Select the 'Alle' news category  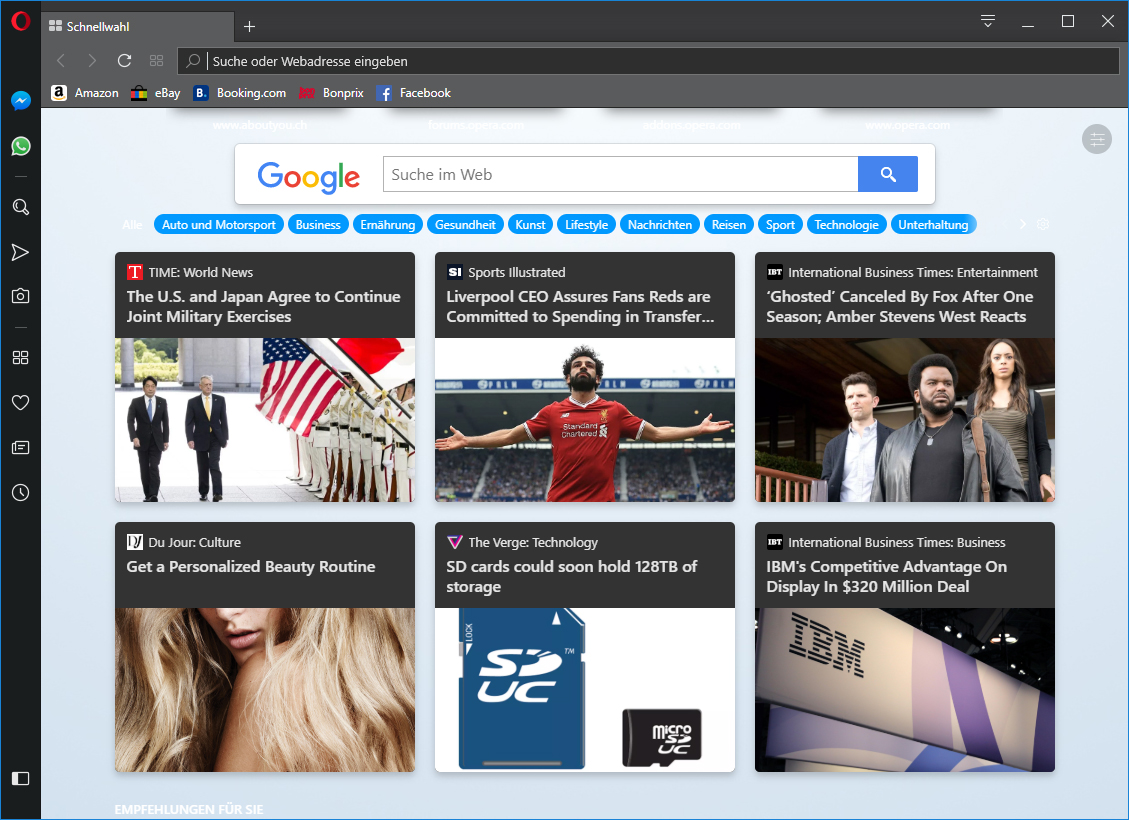pos(132,225)
